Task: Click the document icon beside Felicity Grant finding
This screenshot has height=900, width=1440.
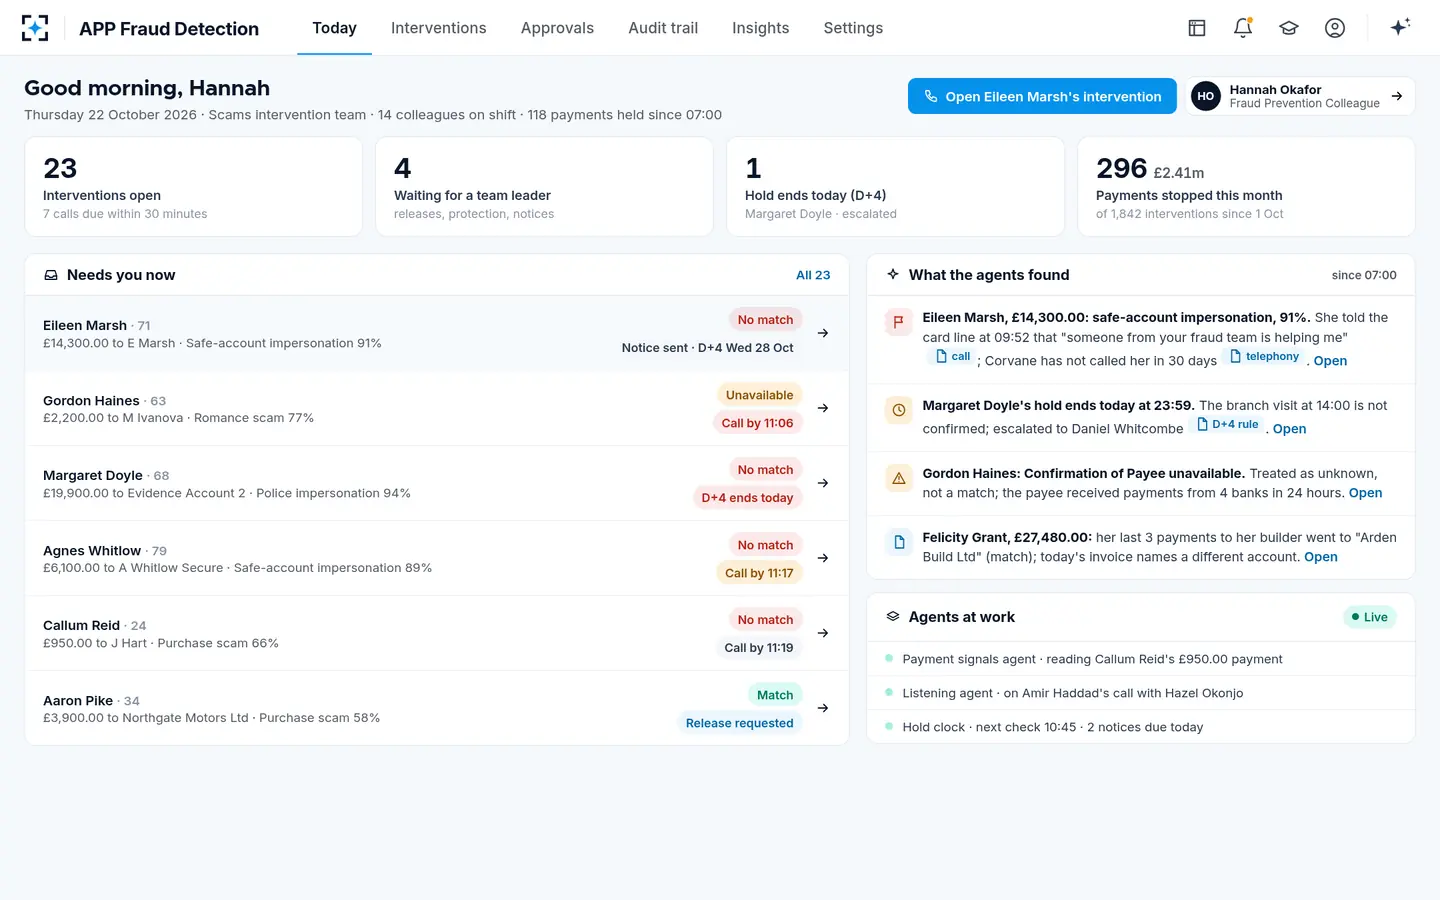Action: point(898,542)
